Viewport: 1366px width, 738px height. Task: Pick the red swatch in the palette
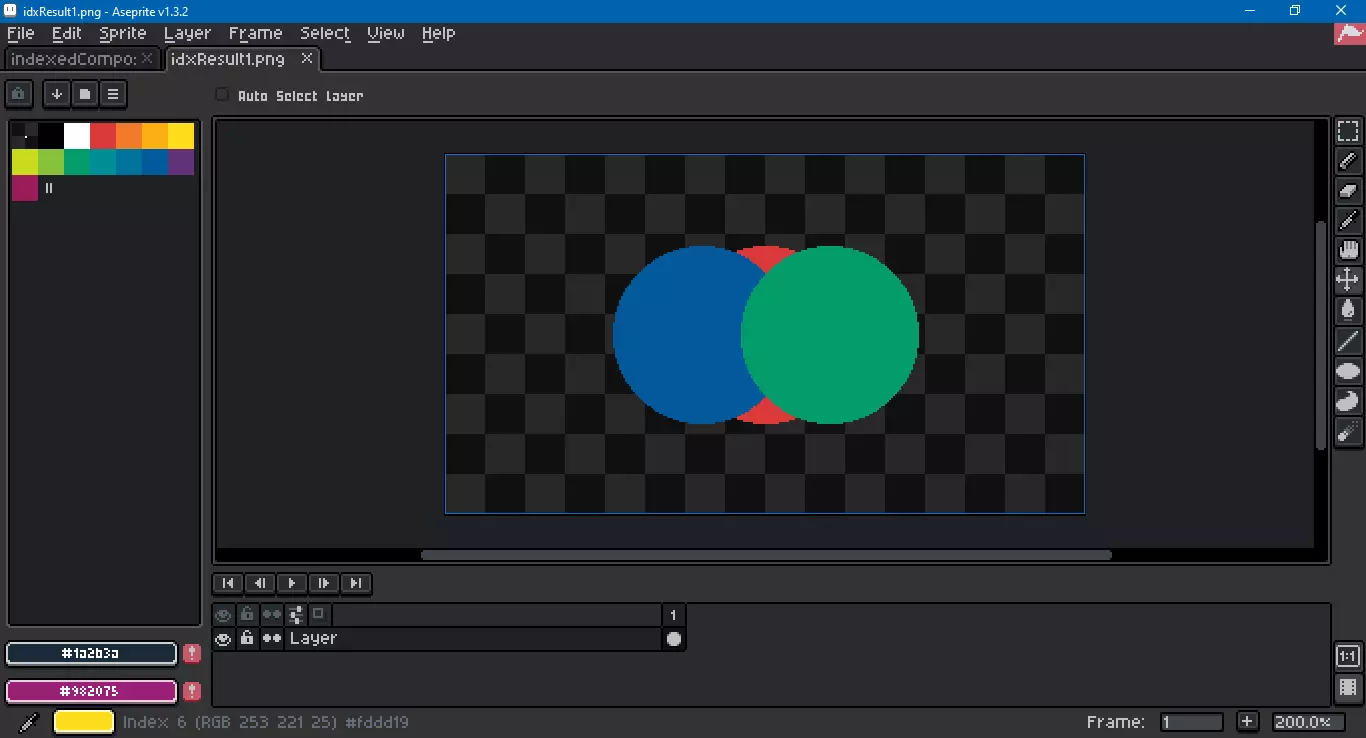click(103, 136)
